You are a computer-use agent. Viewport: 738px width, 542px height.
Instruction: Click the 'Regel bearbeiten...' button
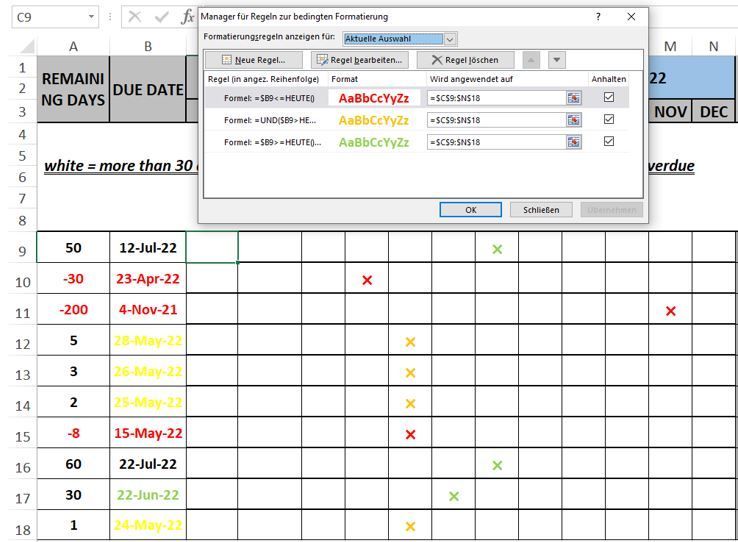pos(360,60)
